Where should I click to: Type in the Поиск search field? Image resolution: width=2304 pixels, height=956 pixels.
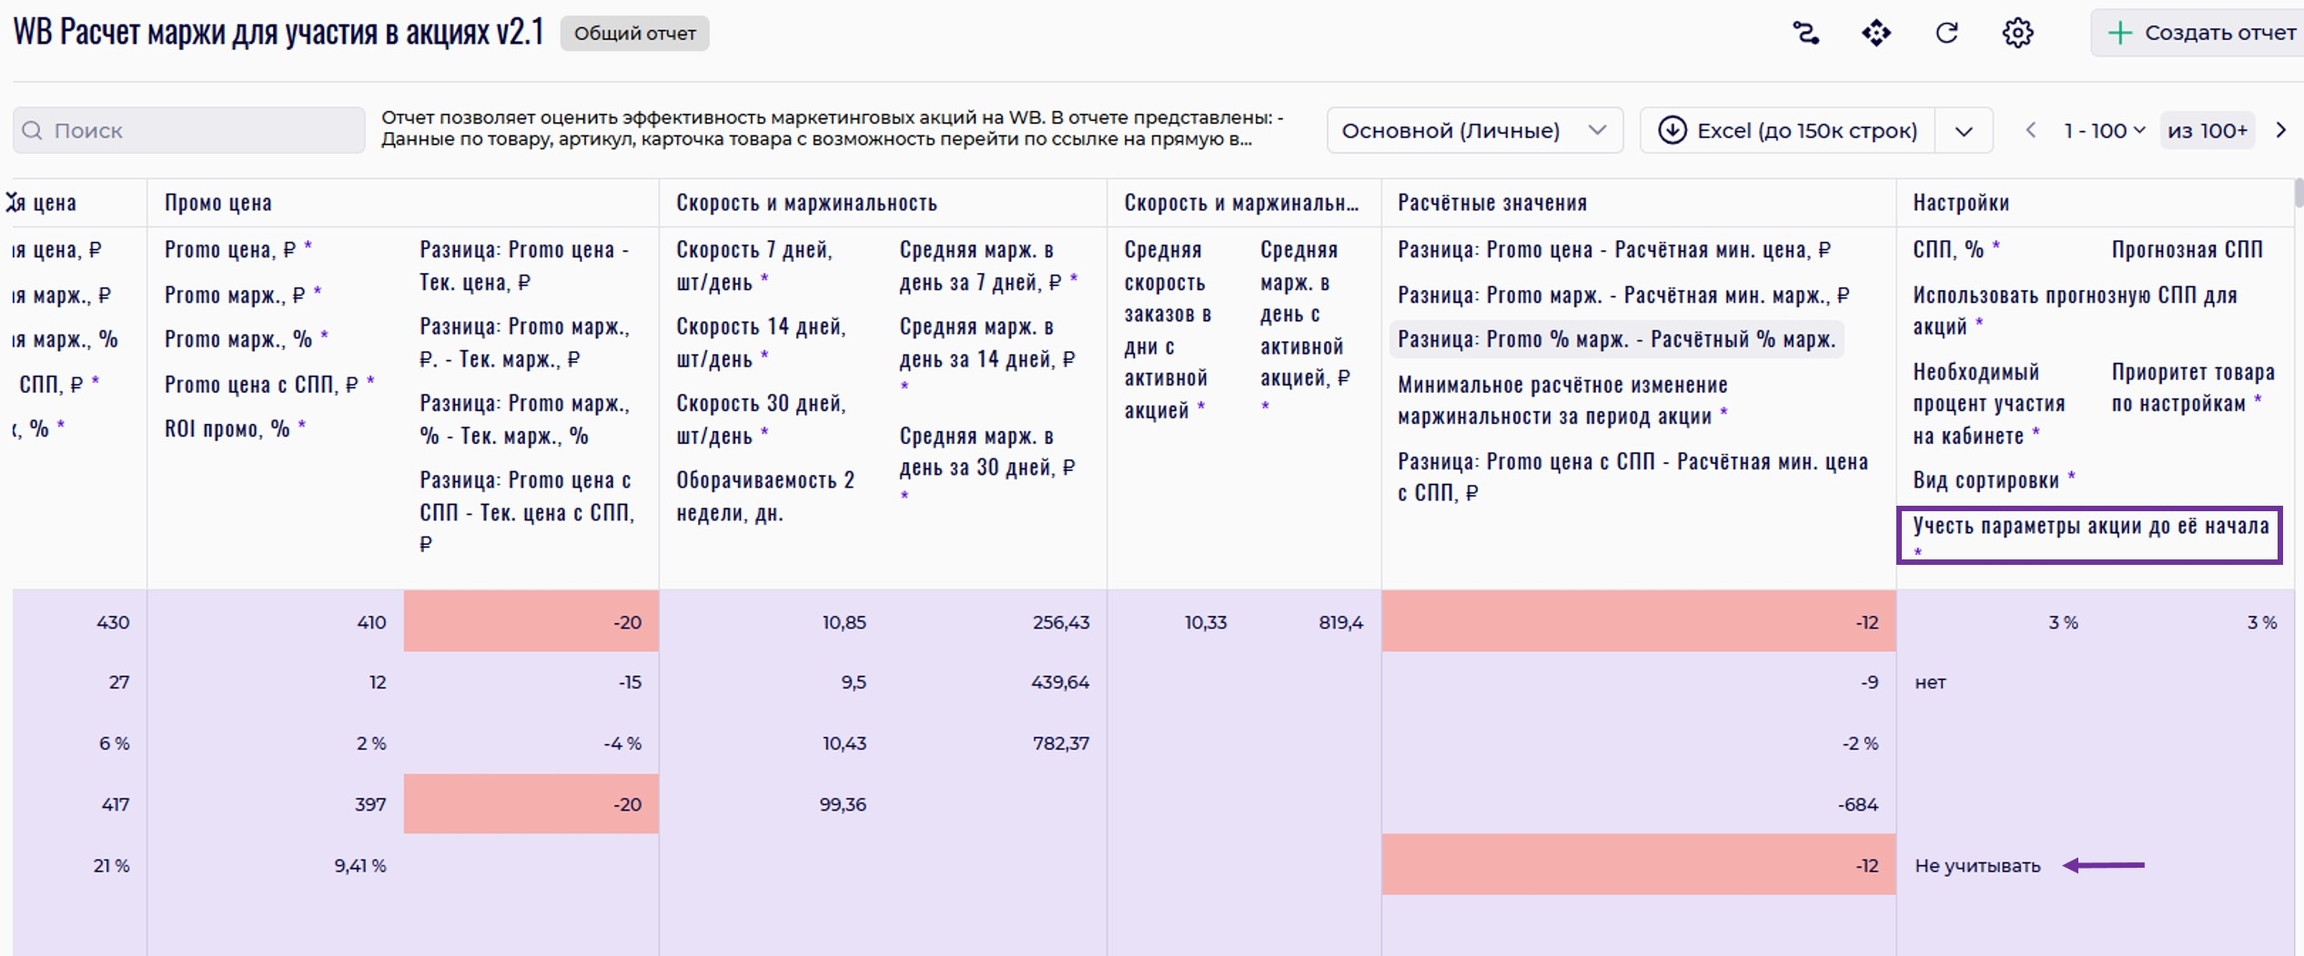coord(200,131)
